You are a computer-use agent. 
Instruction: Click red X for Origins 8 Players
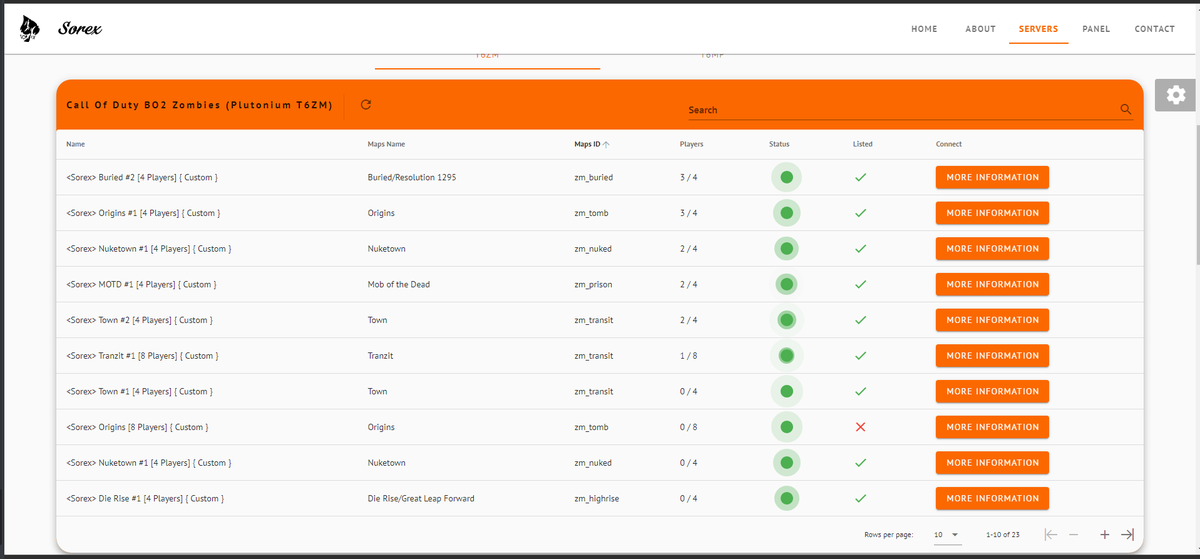coord(860,427)
